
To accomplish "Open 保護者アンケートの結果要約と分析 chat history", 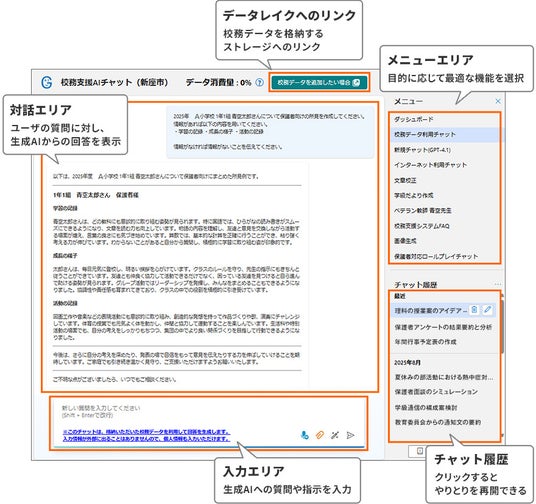I will click(443, 327).
